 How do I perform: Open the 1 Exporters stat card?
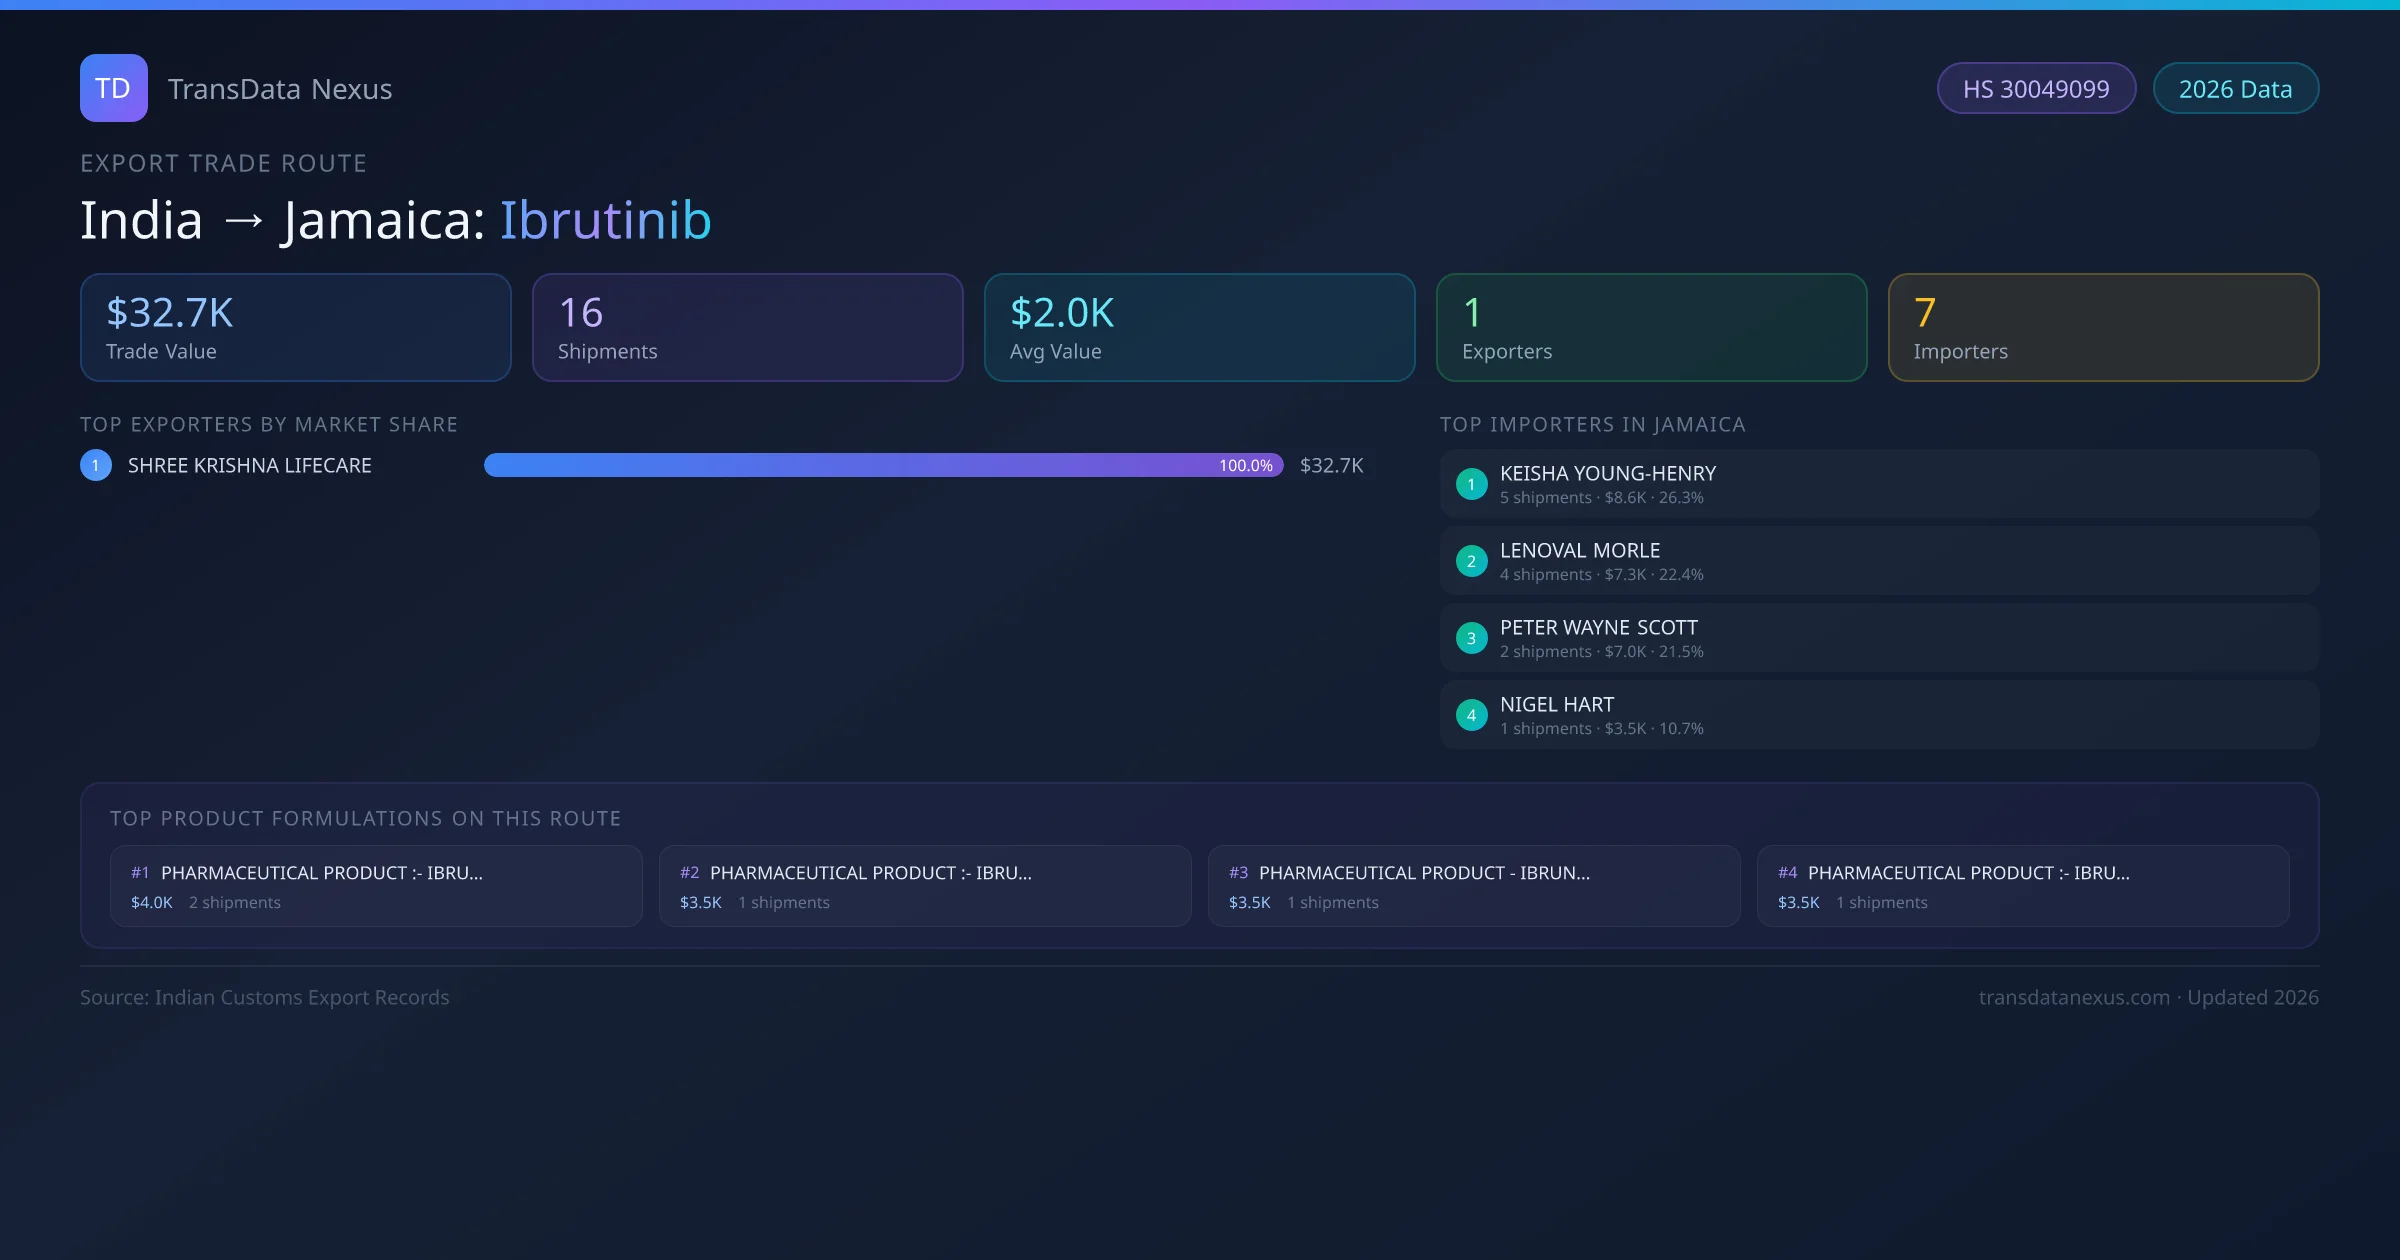(x=1651, y=328)
